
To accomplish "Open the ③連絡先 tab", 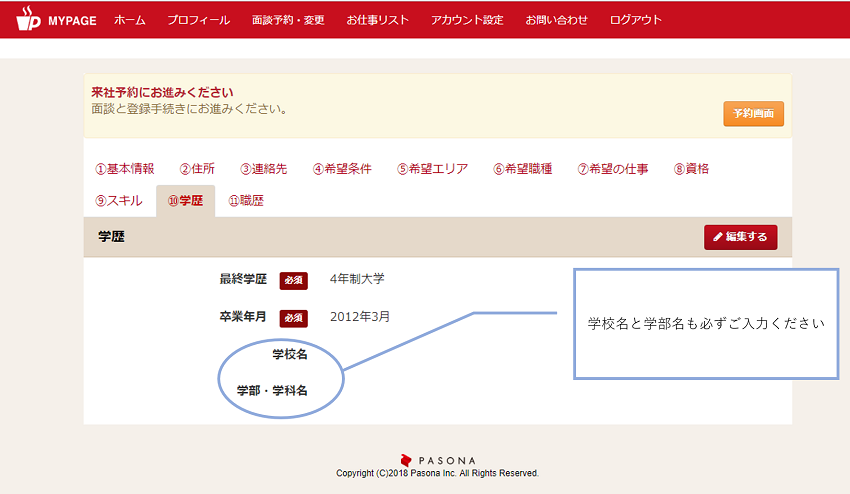I will tap(263, 169).
